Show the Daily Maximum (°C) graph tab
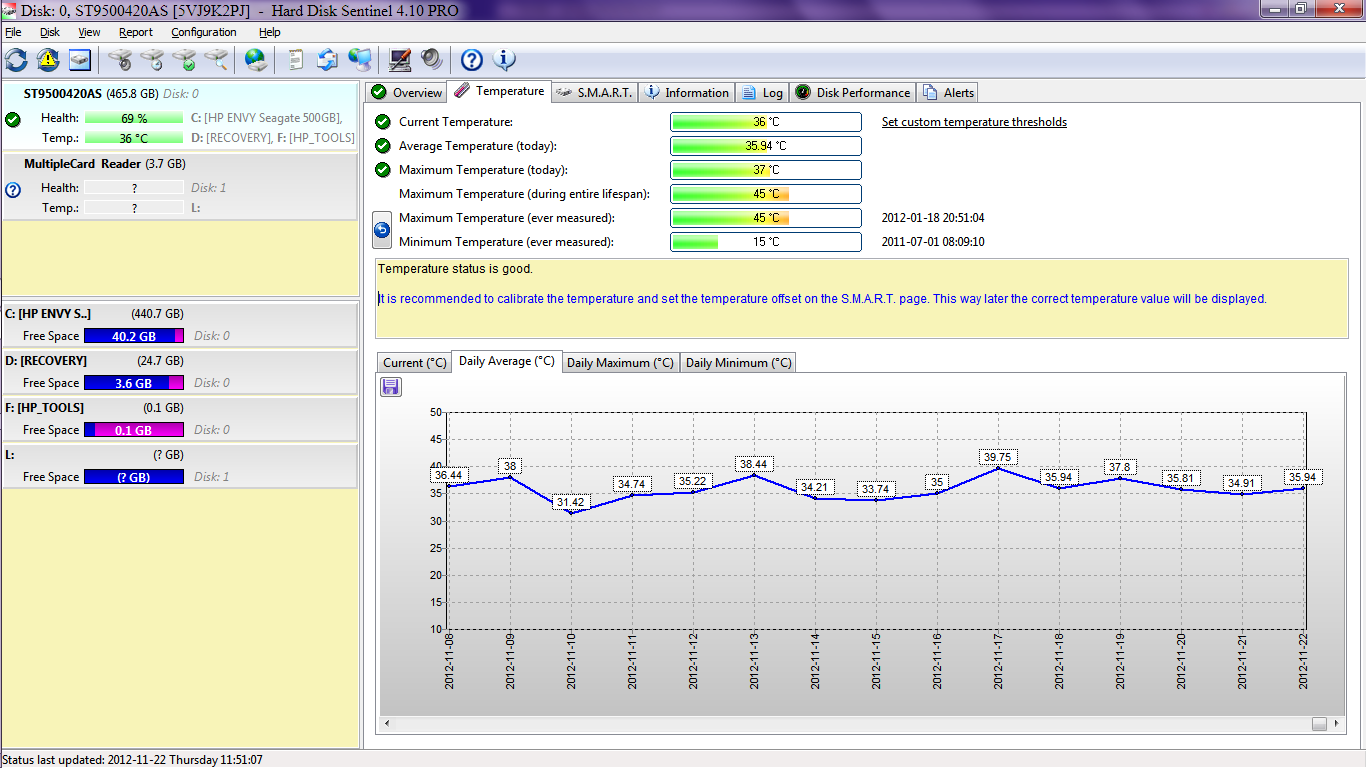 click(621, 363)
